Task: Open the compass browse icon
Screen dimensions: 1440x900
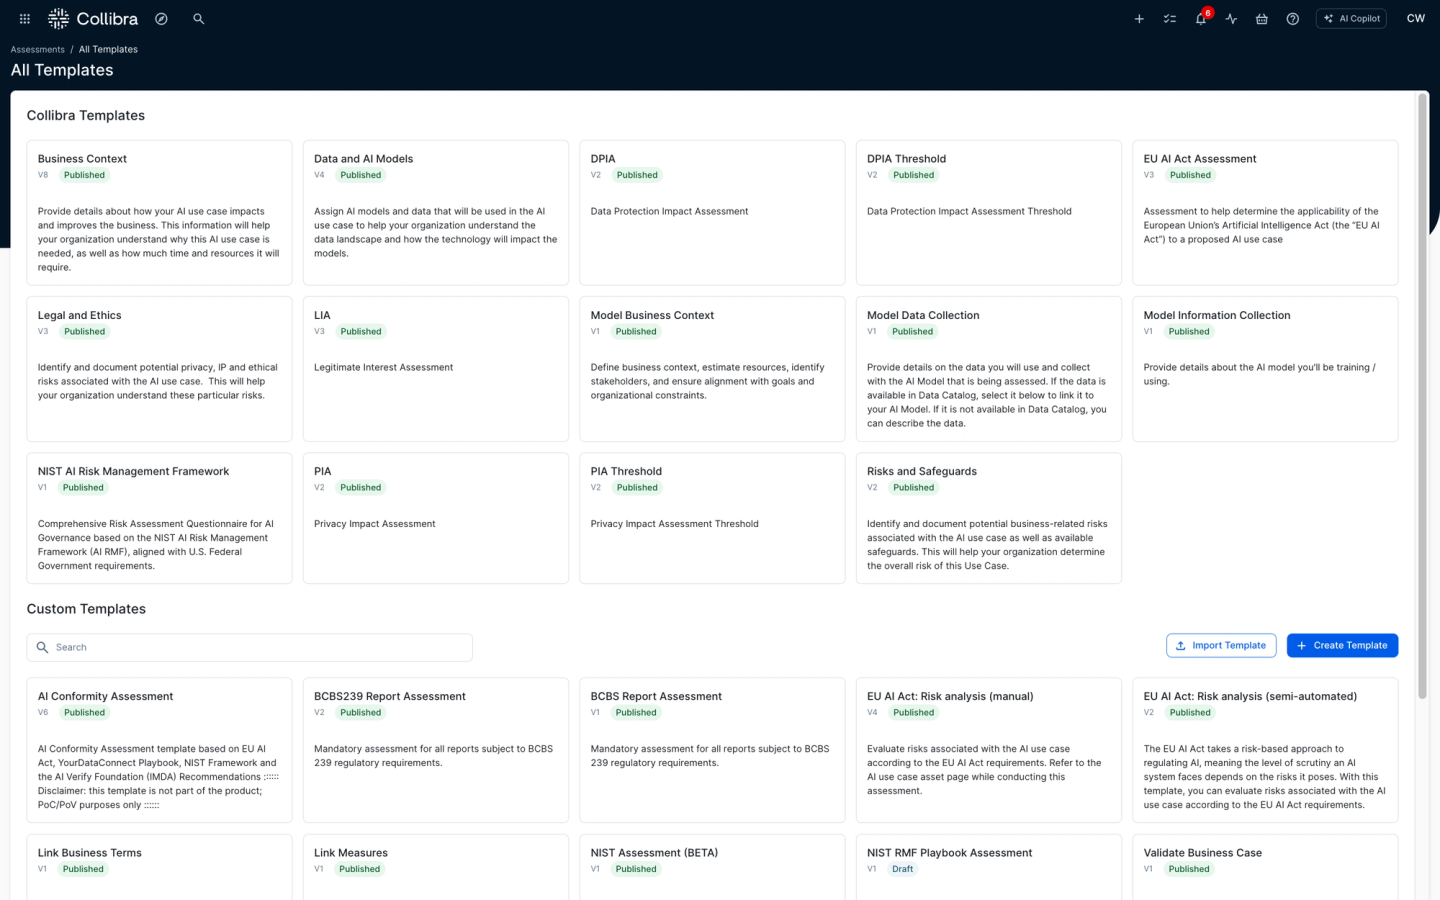Action: point(161,19)
